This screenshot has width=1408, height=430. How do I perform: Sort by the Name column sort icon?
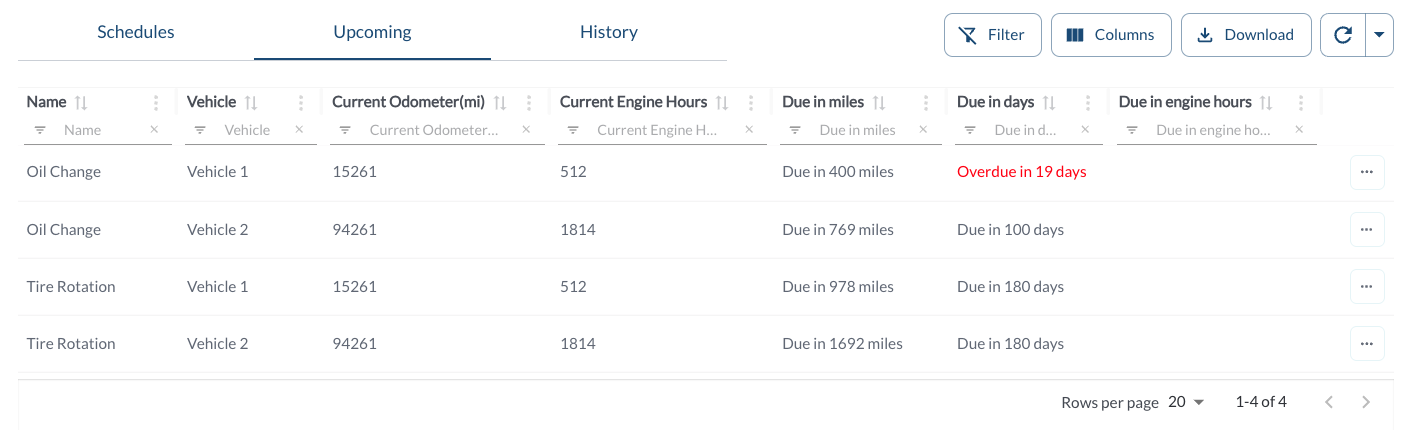[82, 102]
